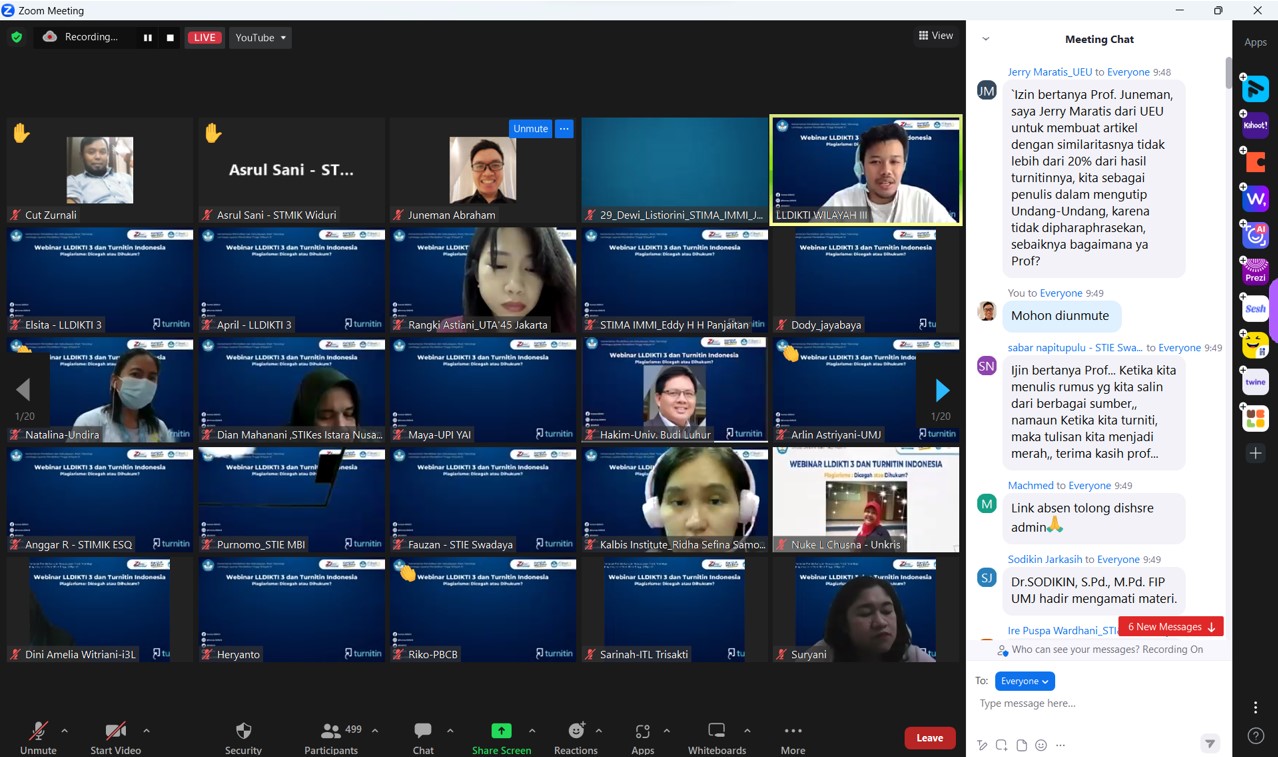This screenshot has width=1278, height=757.
Task: Unmute the microphone in the toolbar
Action: point(38,738)
